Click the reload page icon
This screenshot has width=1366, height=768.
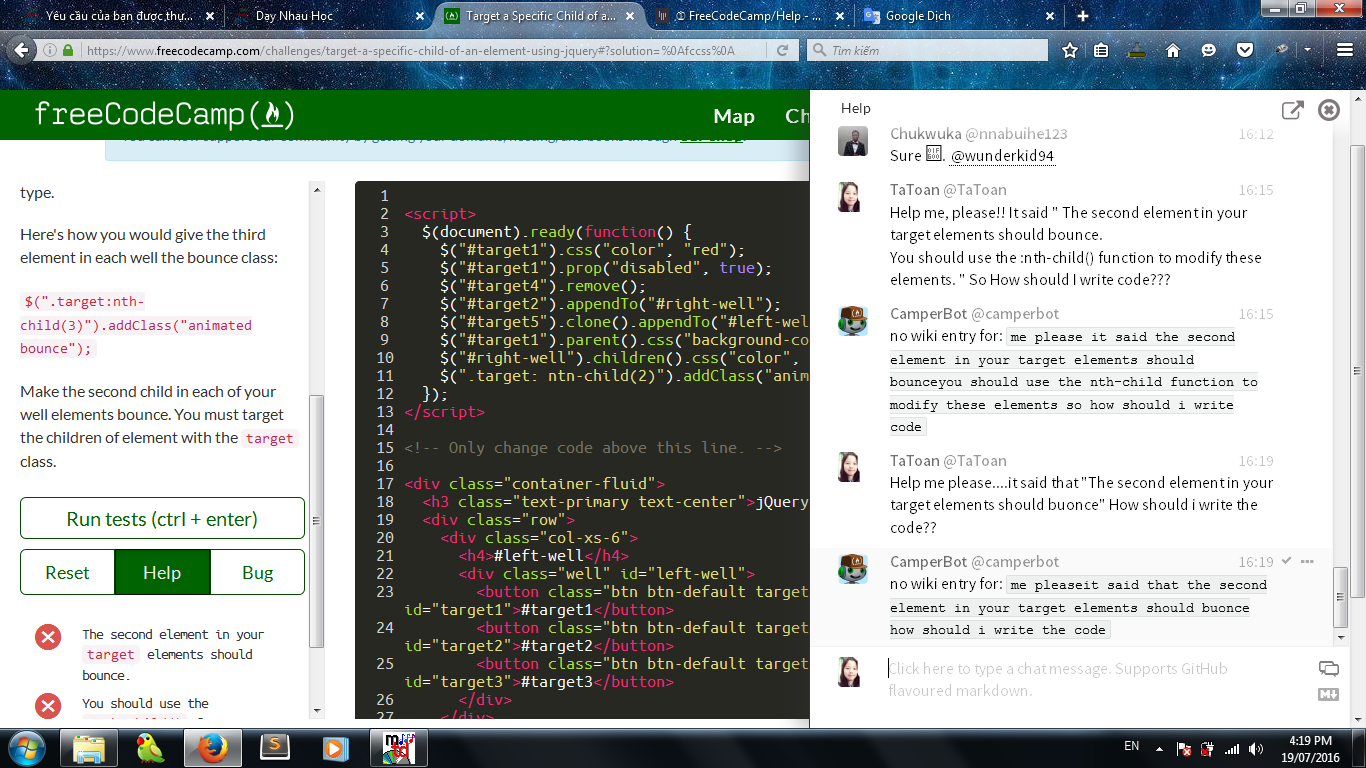click(782, 50)
